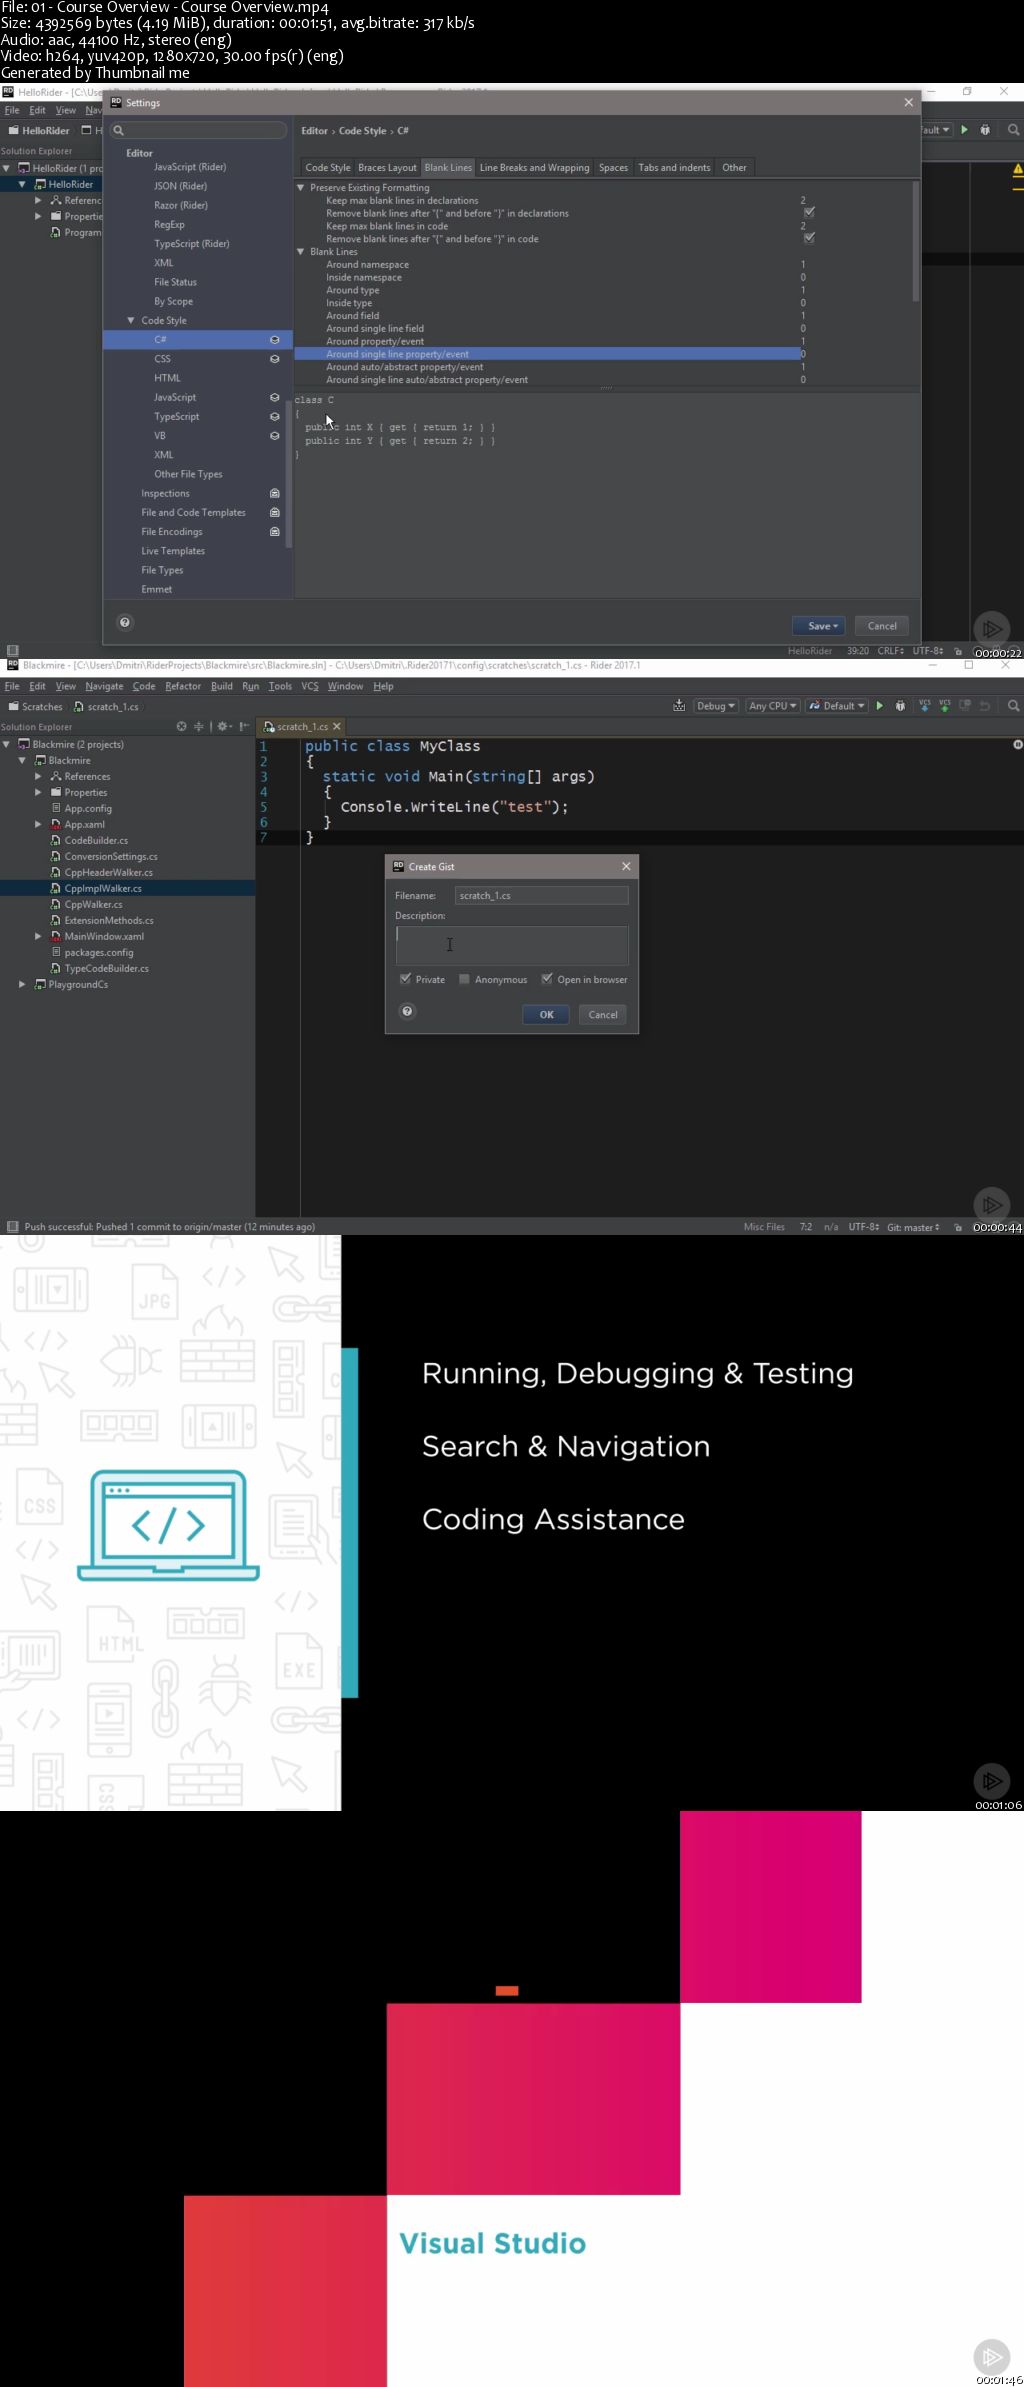Click Git: master branch in status bar

tap(913, 1227)
